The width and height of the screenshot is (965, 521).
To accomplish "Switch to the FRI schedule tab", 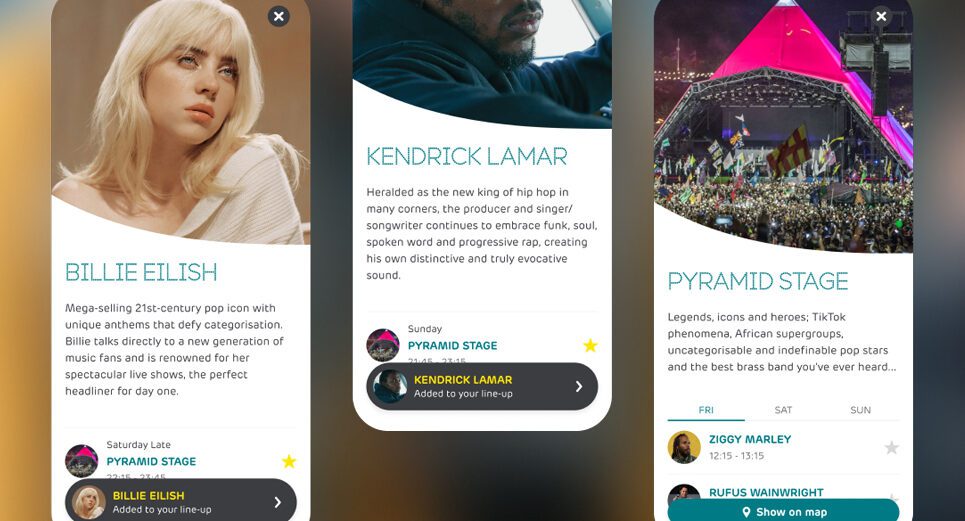I will click(x=706, y=410).
